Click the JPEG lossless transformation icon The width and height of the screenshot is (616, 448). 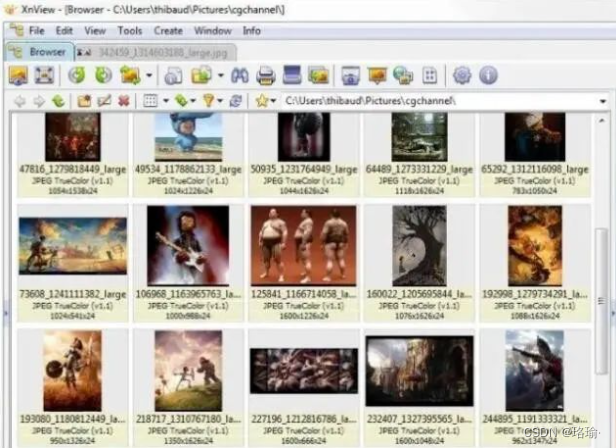click(130, 75)
